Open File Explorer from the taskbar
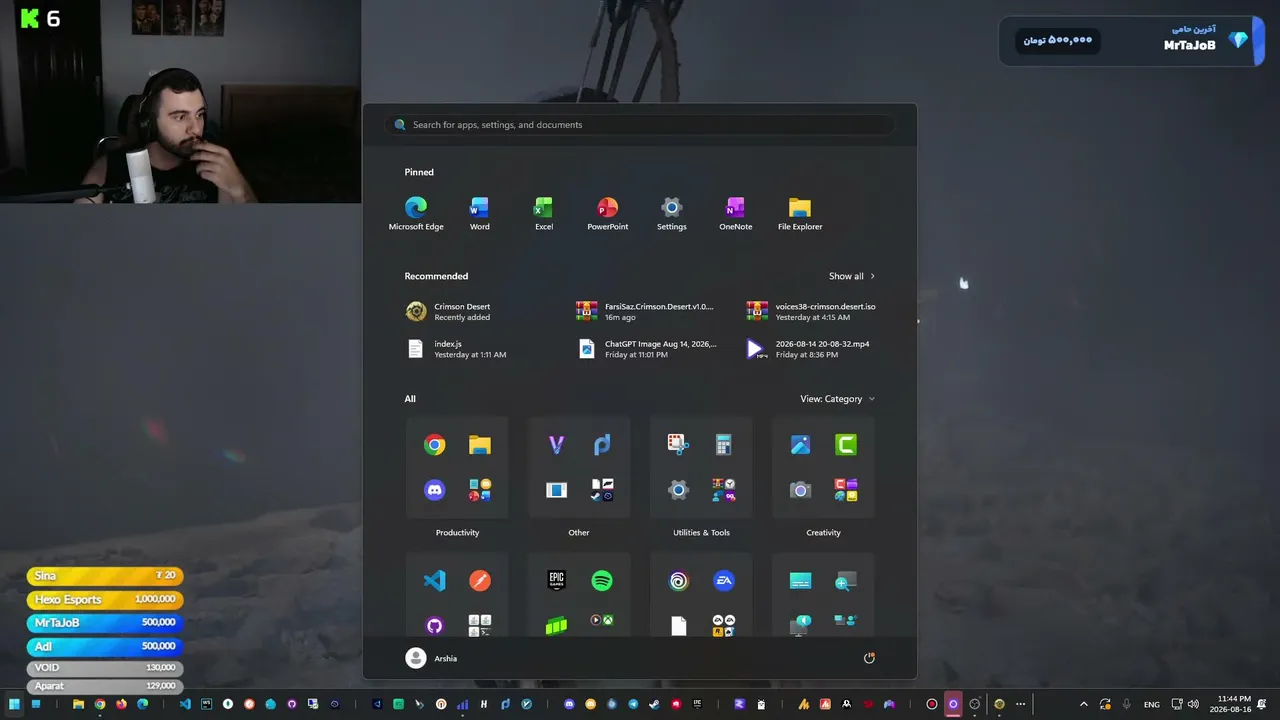 78,704
